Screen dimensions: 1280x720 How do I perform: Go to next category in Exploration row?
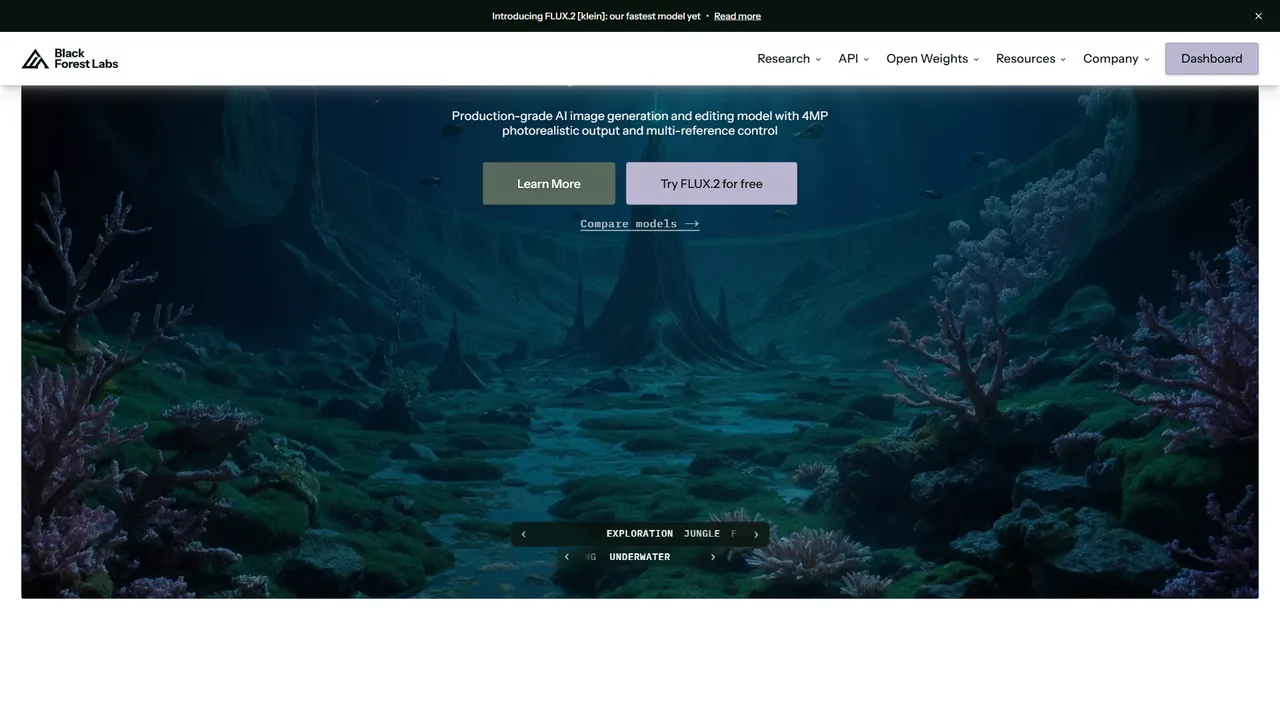coord(756,534)
